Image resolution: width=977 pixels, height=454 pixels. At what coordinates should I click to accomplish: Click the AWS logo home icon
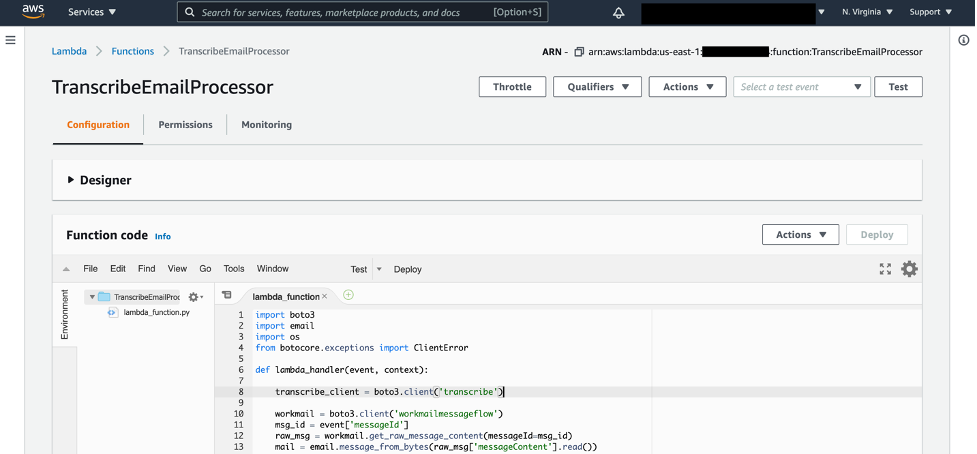33,12
